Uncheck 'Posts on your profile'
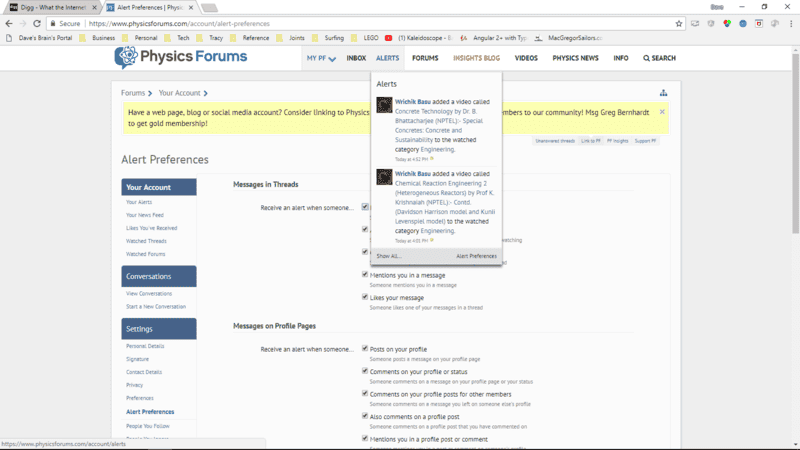Viewport: 800px width, 450px height. coord(365,348)
